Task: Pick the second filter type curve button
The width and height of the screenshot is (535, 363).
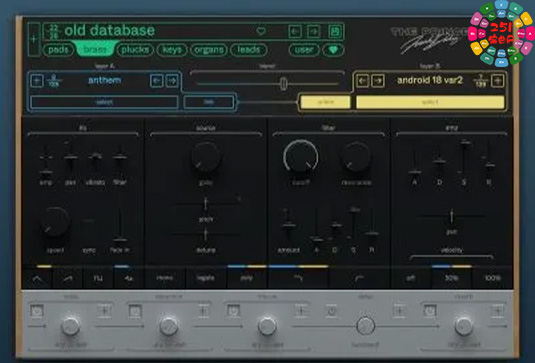Action: (x=359, y=279)
